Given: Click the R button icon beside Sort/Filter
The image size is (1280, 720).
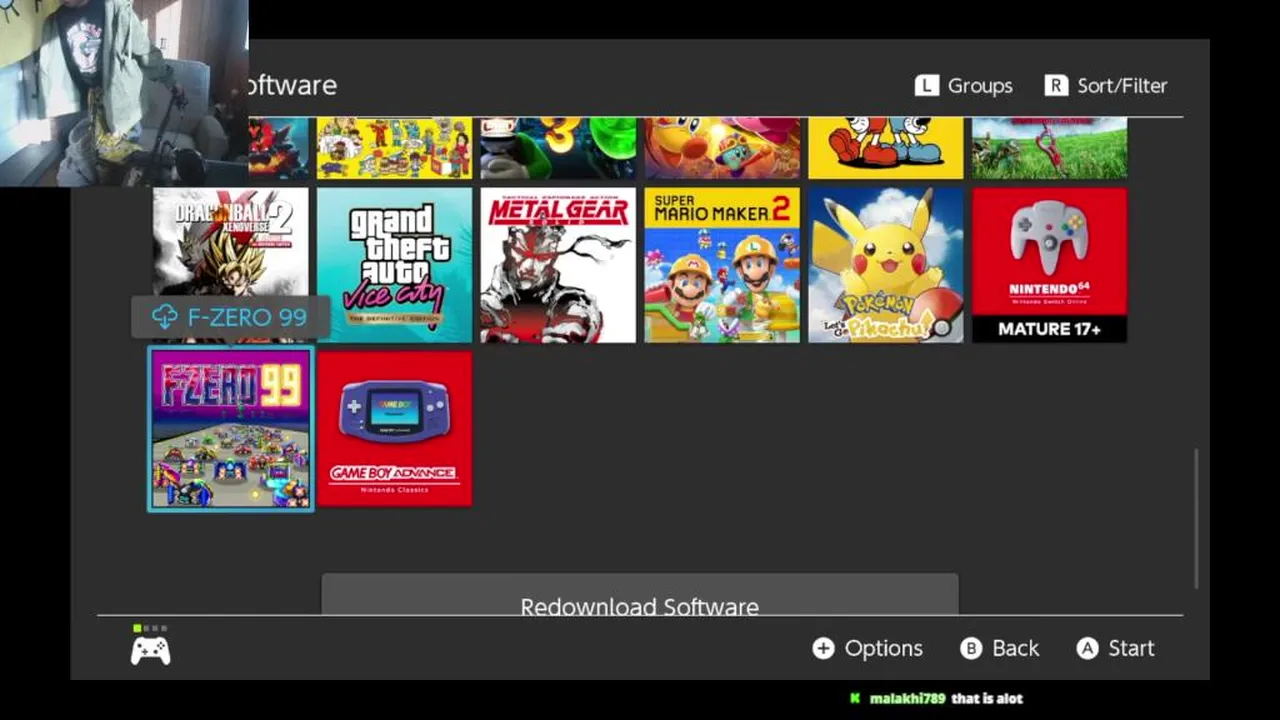Looking at the screenshot, I should tap(1056, 86).
